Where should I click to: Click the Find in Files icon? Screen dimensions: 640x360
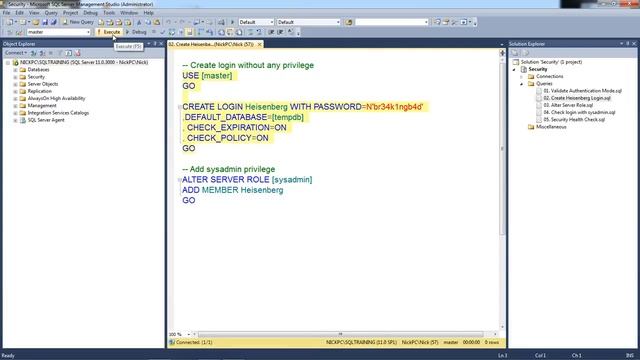(349, 22)
